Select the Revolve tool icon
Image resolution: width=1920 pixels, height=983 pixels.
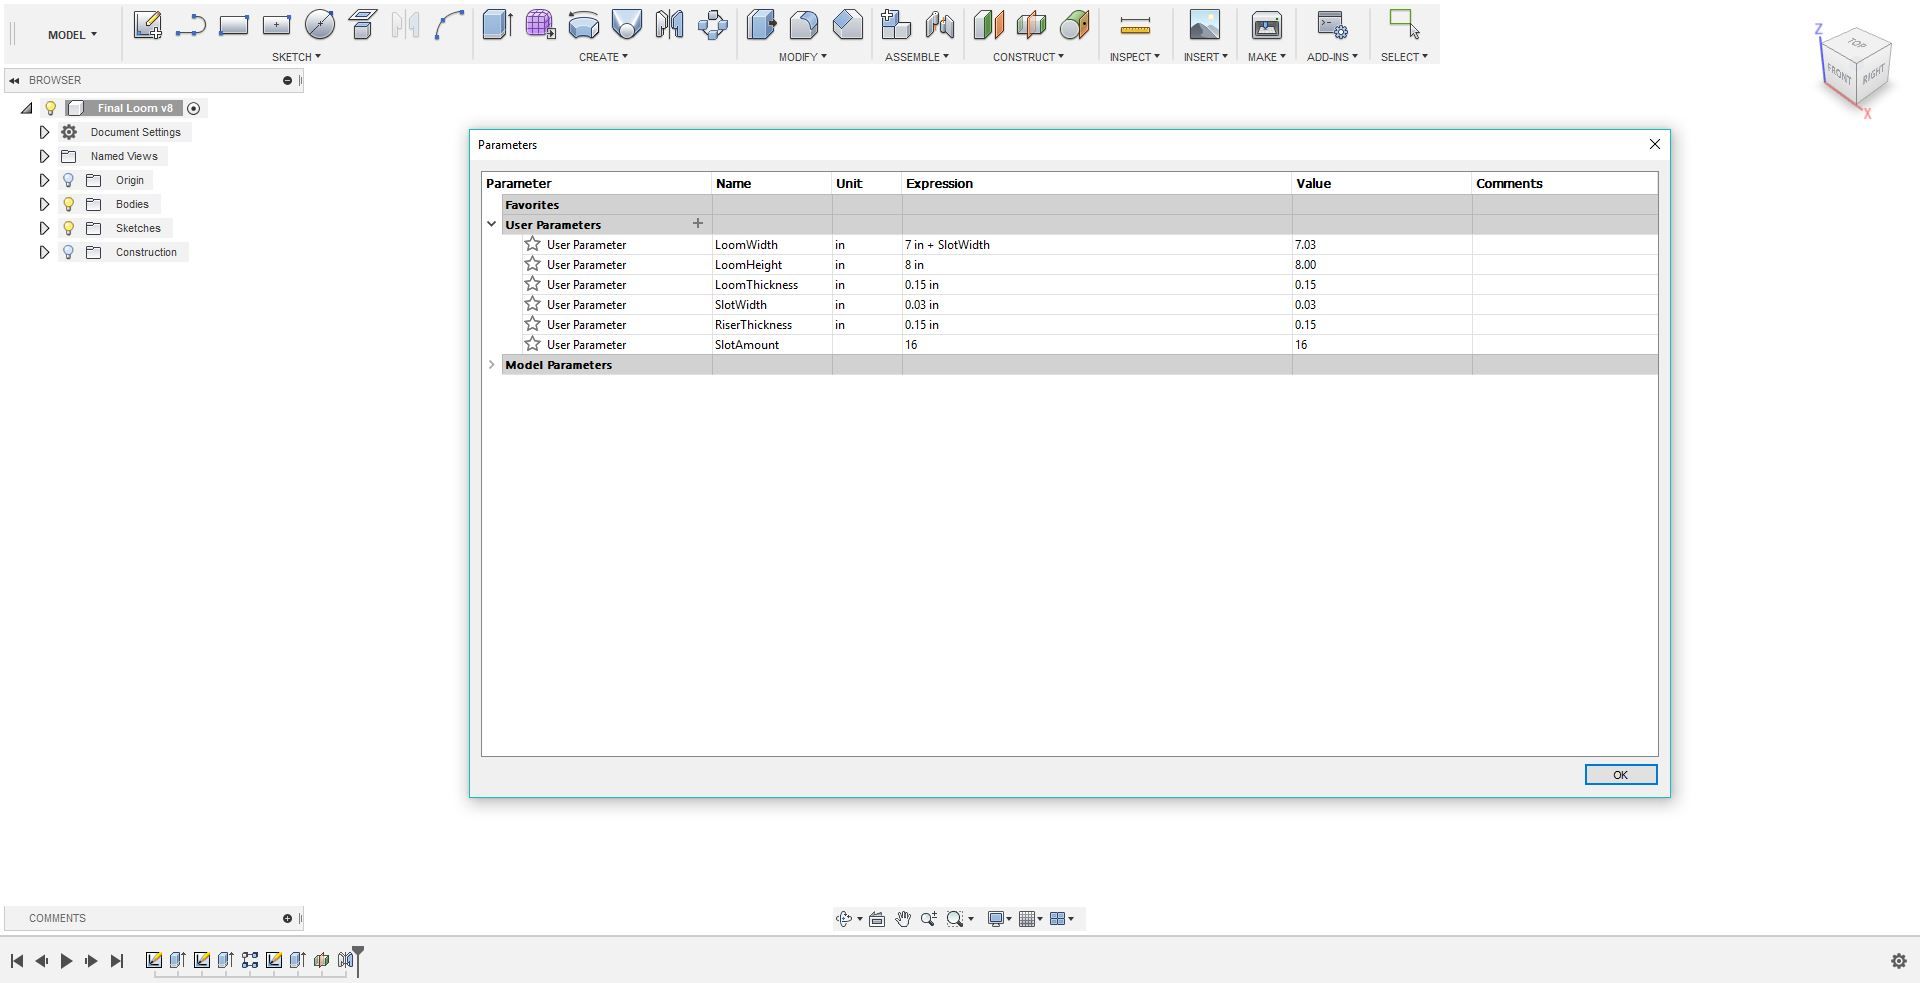(583, 25)
